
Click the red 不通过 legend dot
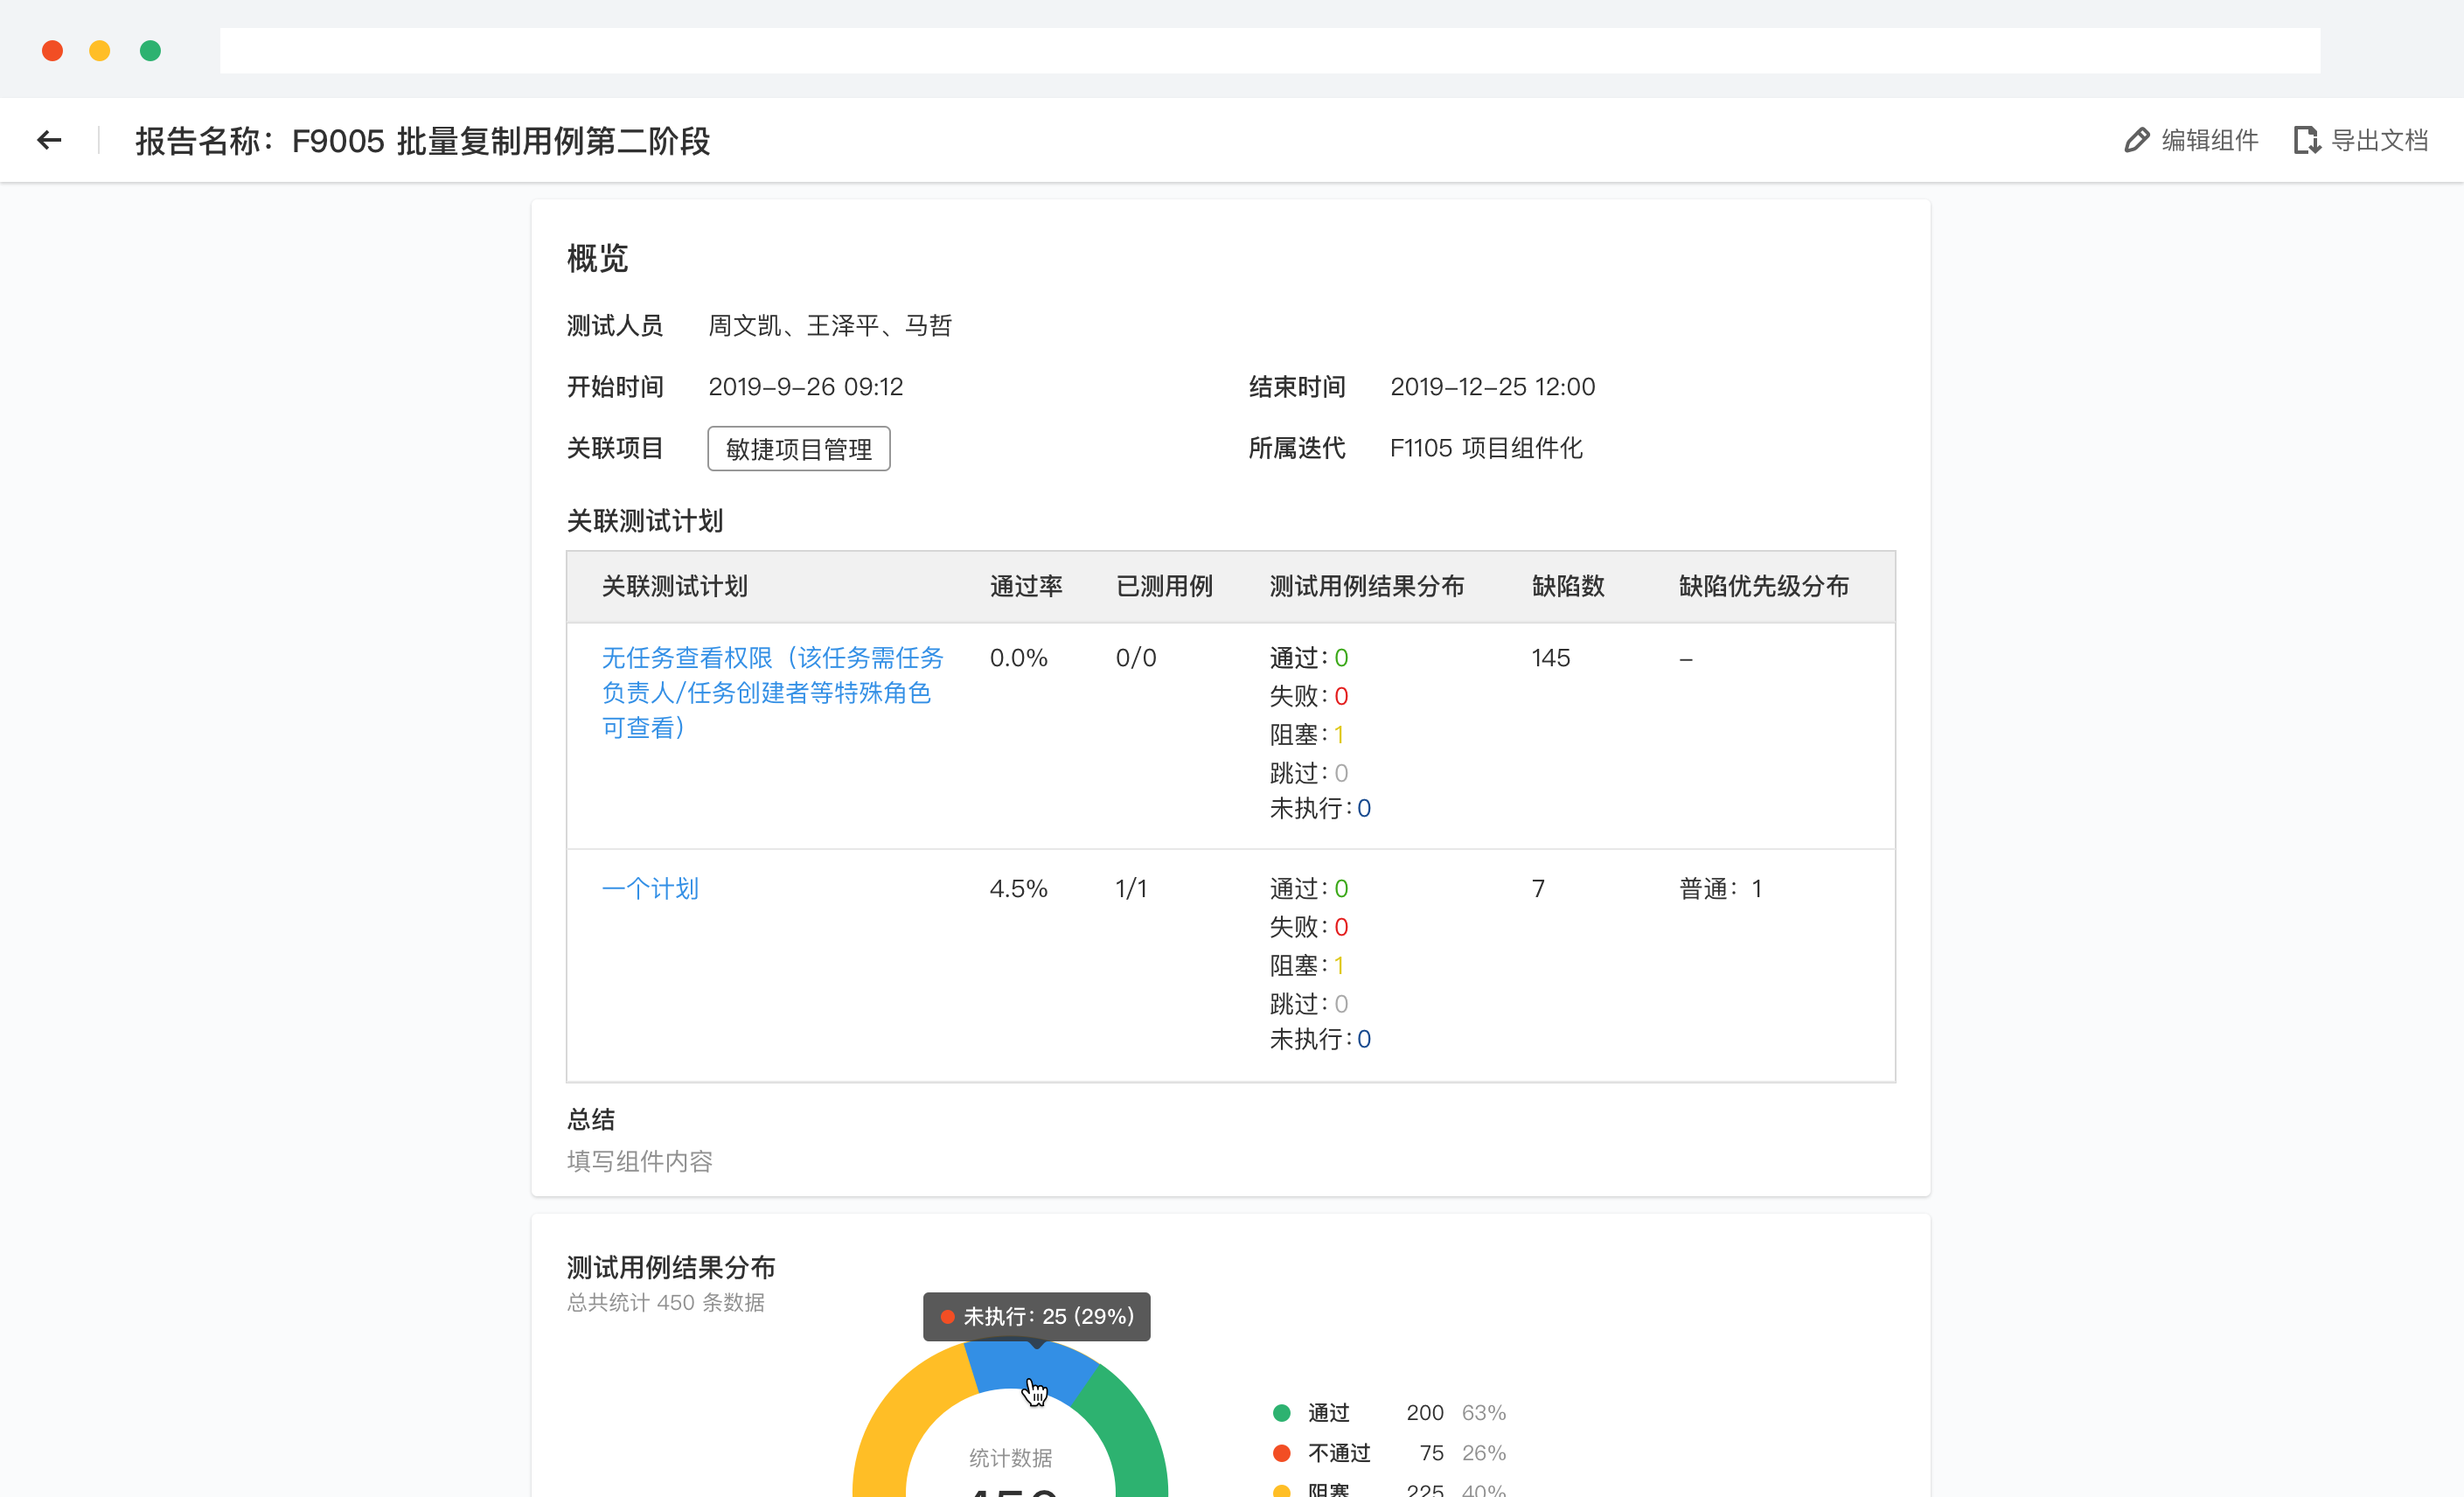pyautogui.click(x=1281, y=1453)
